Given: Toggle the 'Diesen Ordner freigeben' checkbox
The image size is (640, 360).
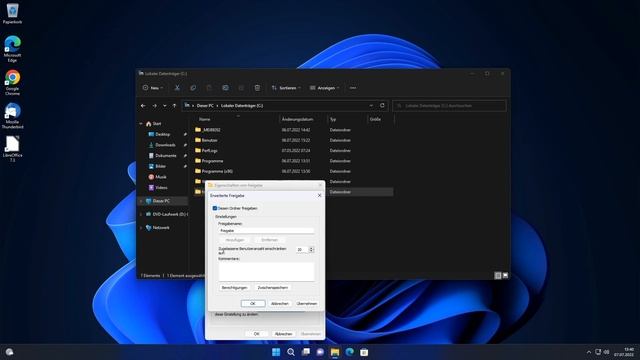Looking at the screenshot, I should tap(215, 208).
